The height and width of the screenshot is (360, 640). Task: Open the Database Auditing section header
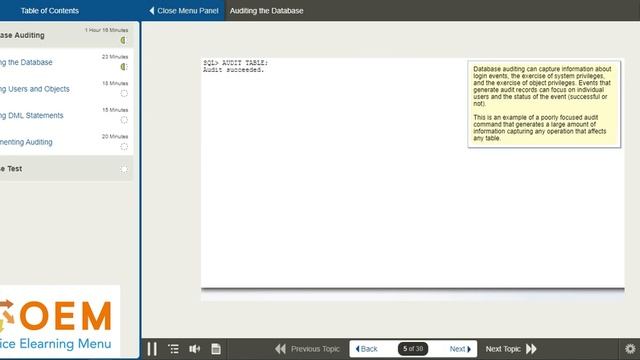[66, 36]
